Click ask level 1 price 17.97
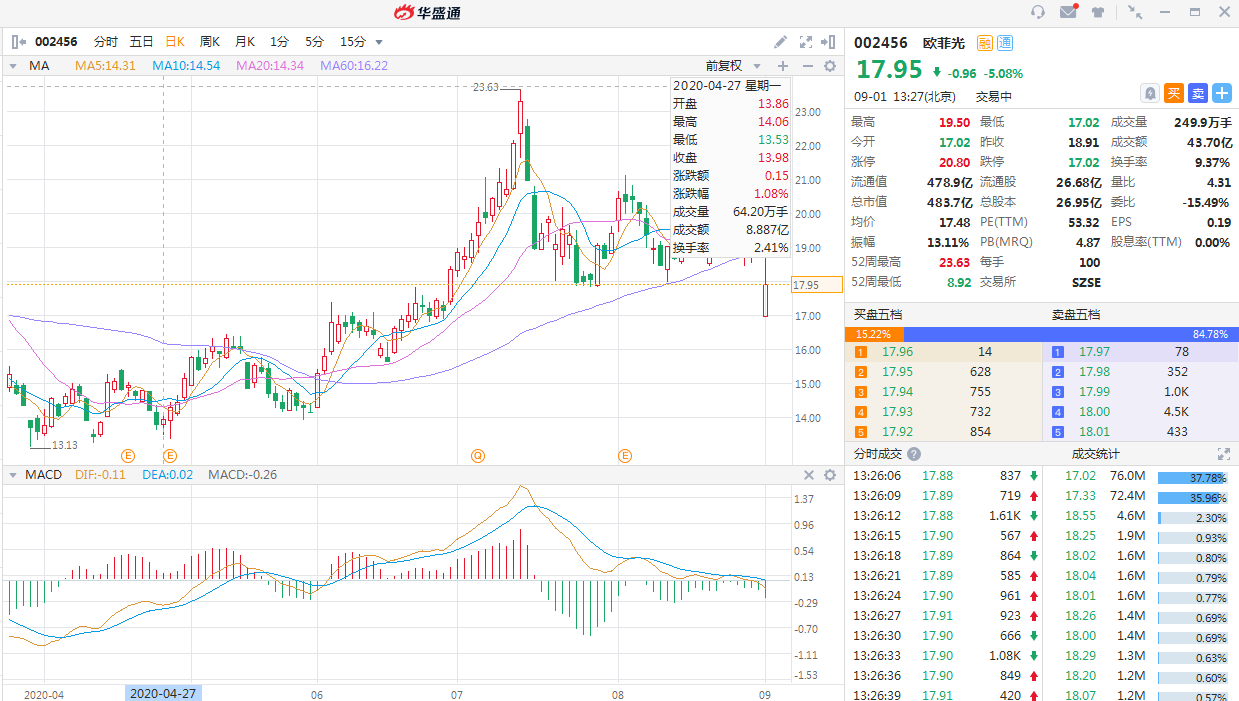Screen dimensions: 1239x701 click(x=1095, y=352)
